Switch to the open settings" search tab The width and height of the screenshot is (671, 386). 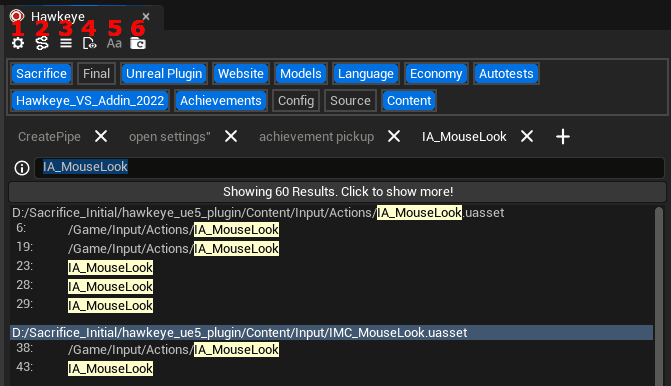pyautogui.click(x=170, y=137)
